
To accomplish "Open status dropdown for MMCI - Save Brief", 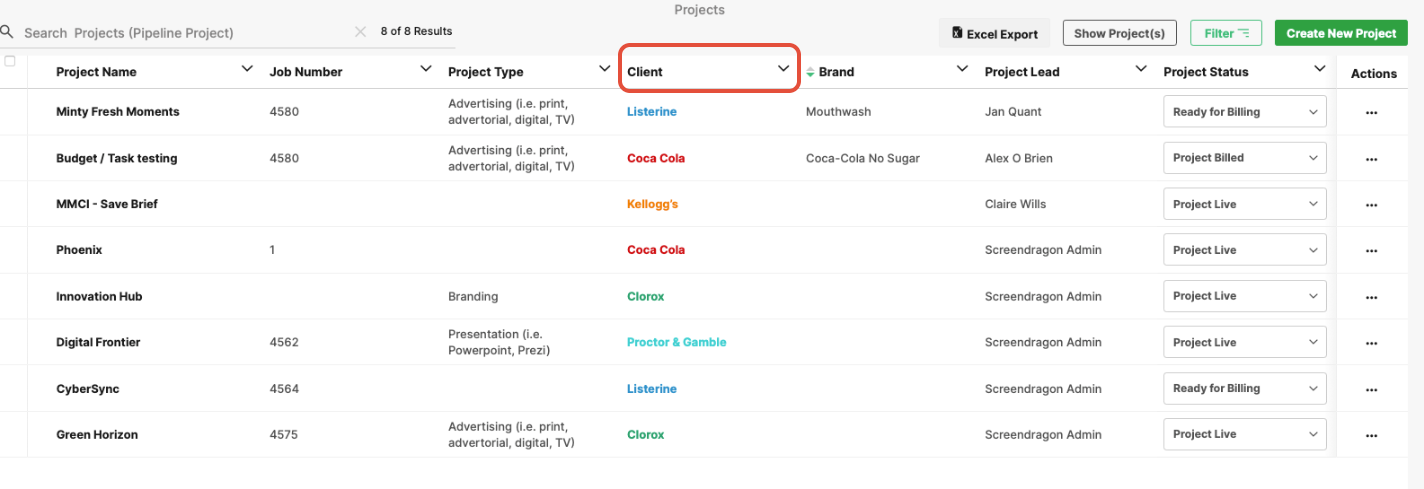I will [x=1245, y=204].
